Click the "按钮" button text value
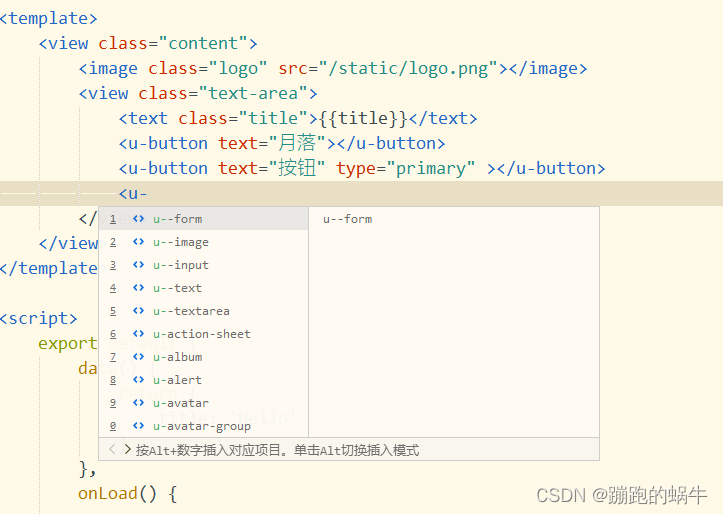This screenshot has height=514, width=723. [x=297, y=168]
